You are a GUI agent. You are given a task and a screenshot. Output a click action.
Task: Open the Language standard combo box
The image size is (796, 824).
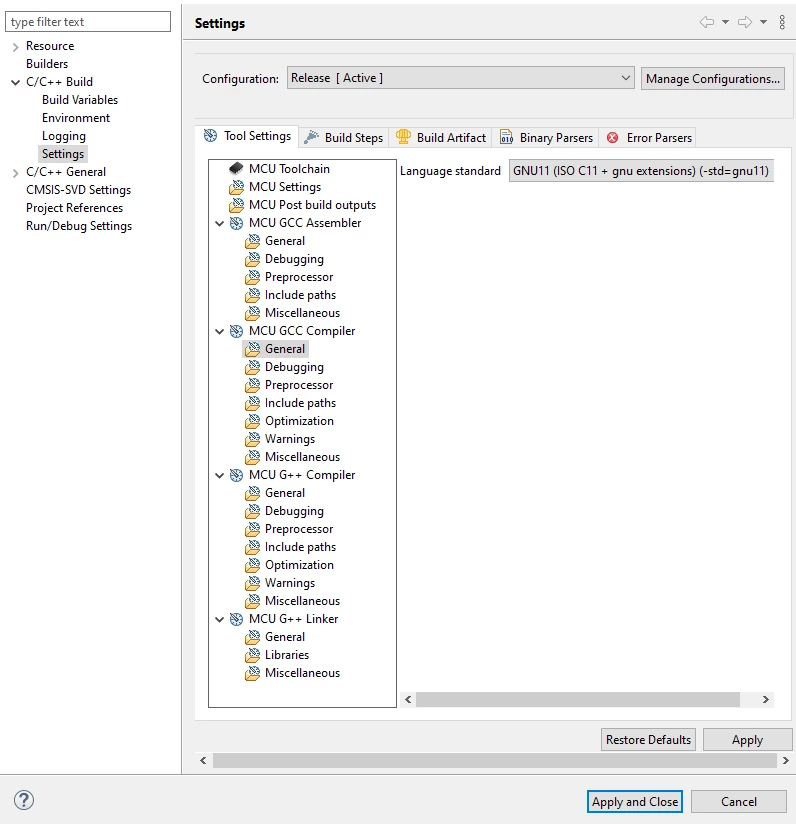(x=641, y=171)
